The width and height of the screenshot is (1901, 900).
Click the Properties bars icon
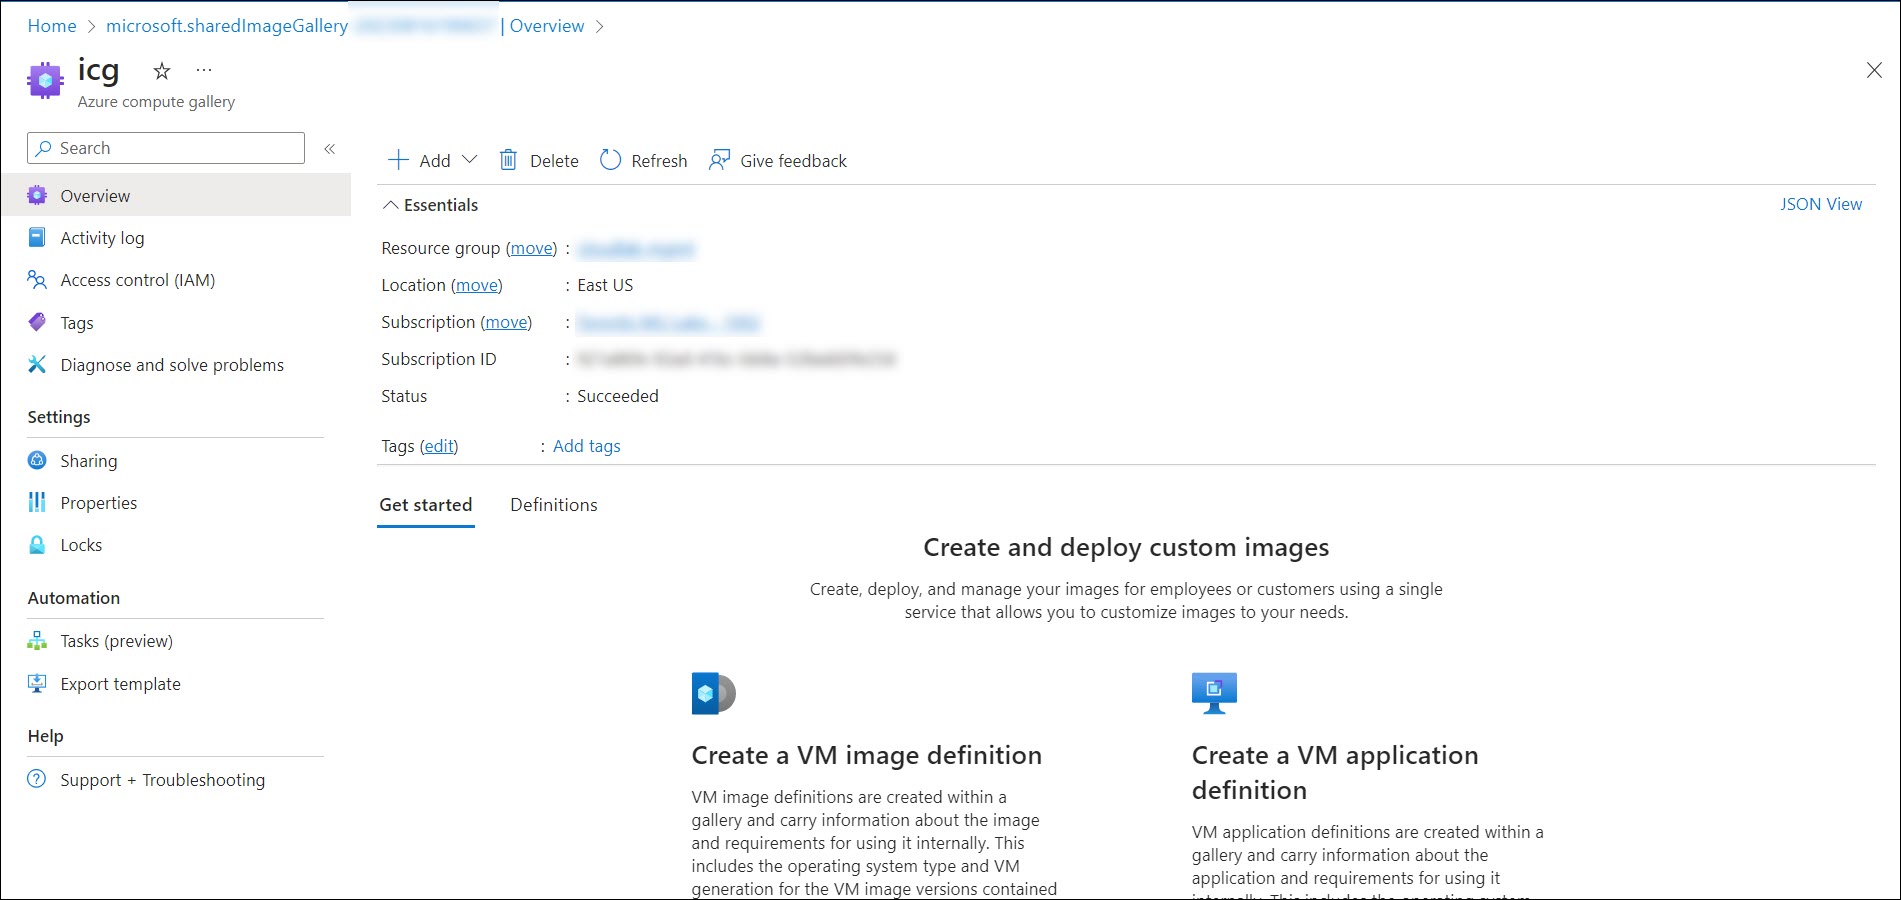click(x=37, y=502)
